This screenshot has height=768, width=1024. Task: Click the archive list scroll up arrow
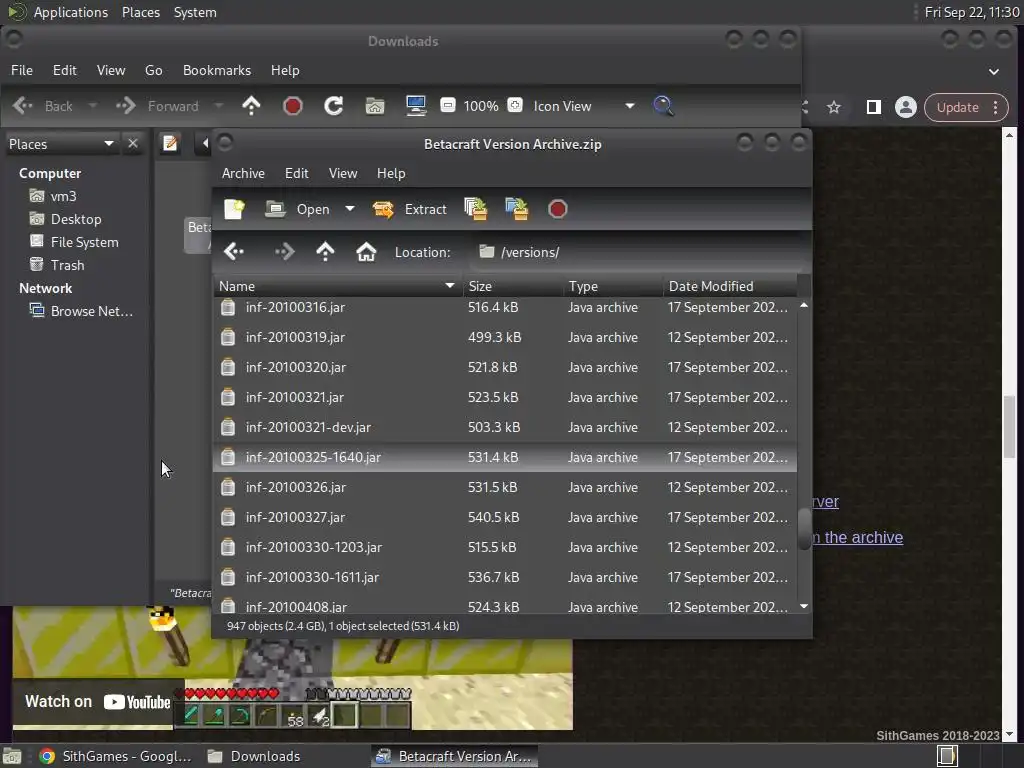coord(804,305)
